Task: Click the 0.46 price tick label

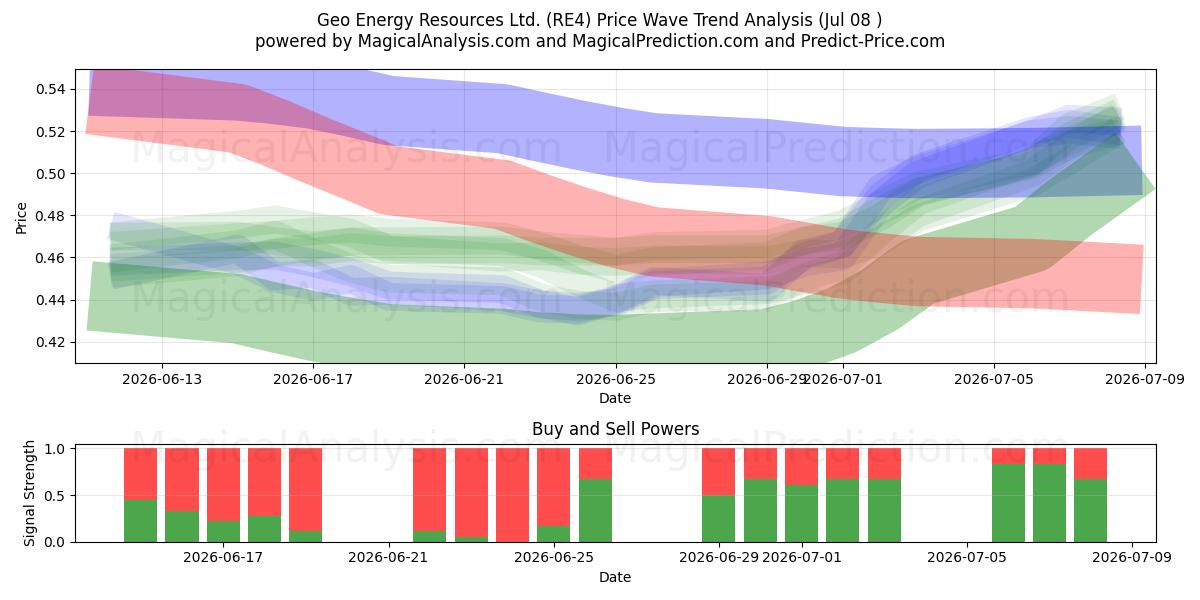Action: (50, 258)
